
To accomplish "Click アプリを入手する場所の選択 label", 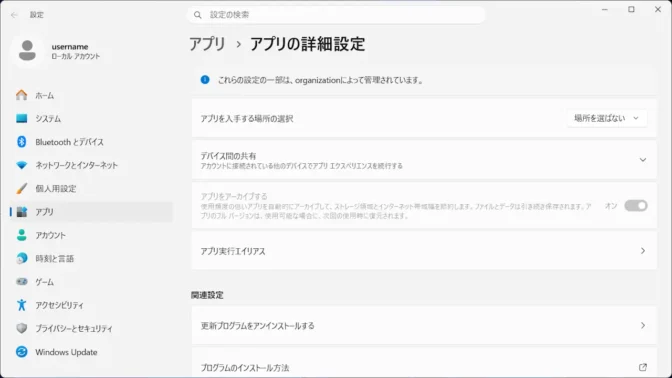I will pyautogui.click(x=247, y=119).
